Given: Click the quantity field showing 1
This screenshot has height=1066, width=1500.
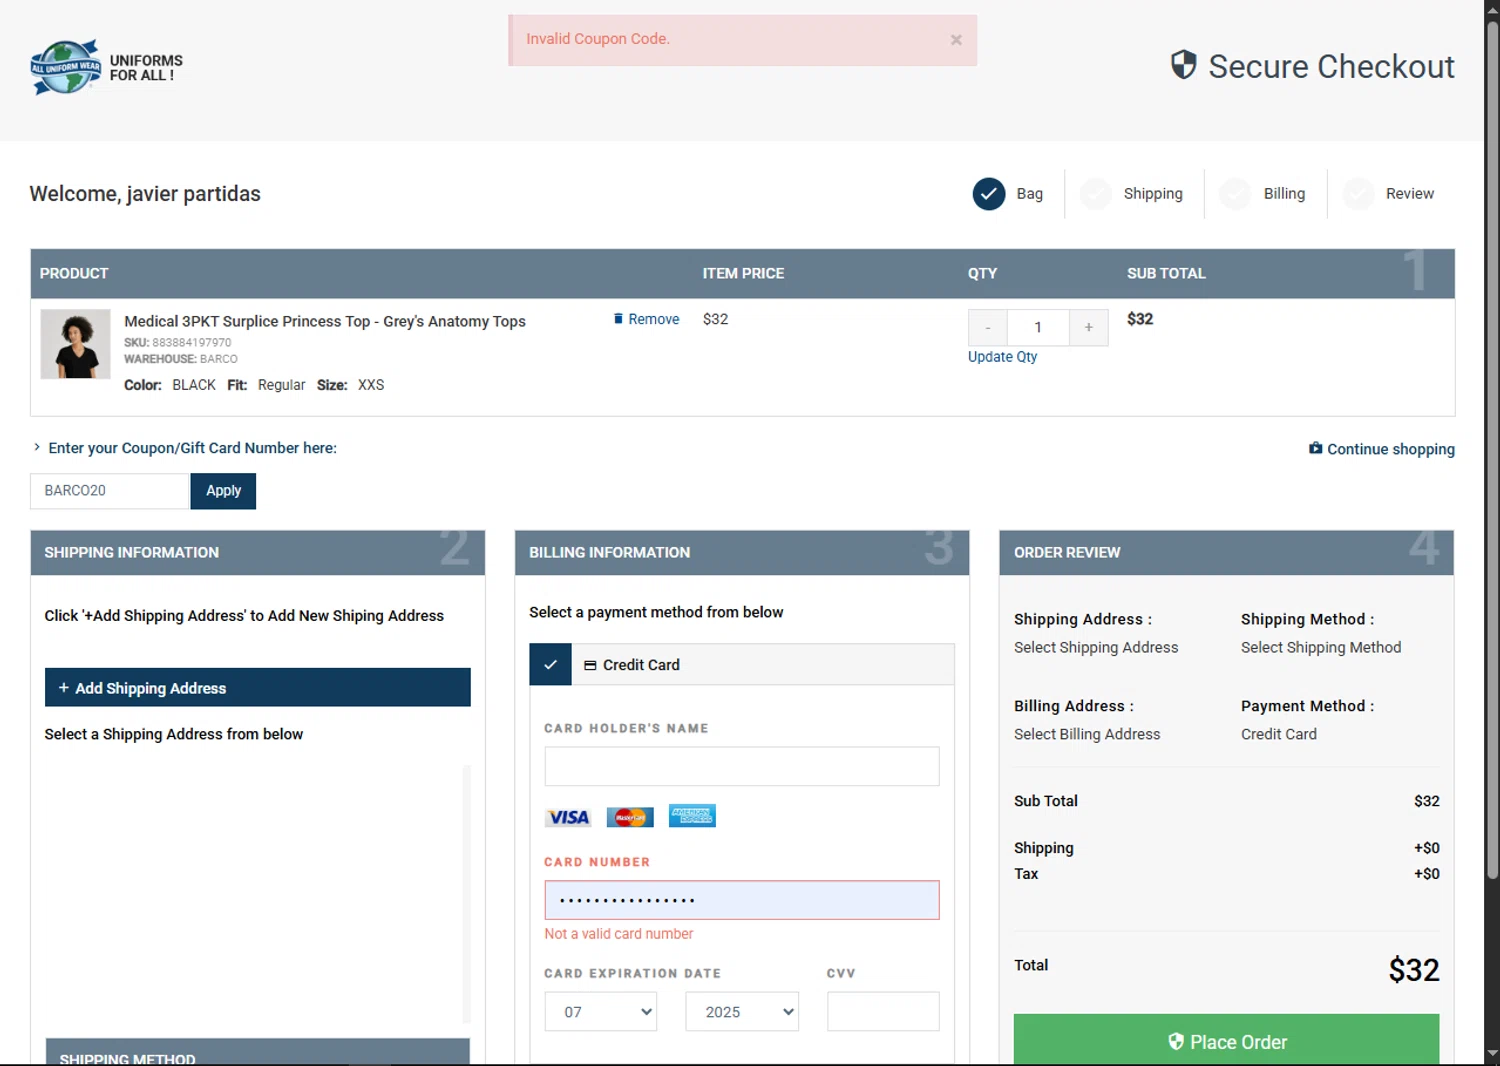Looking at the screenshot, I should (1038, 327).
